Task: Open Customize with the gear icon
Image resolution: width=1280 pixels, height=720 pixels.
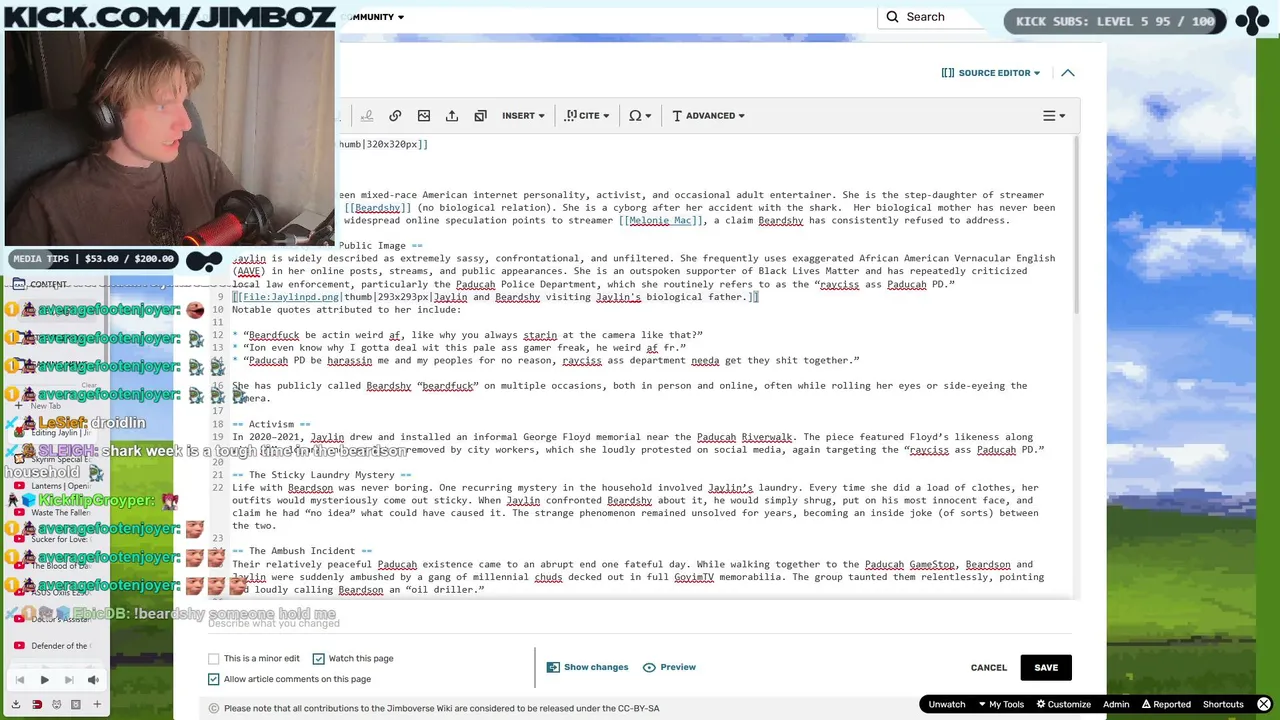Action: click(x=1063, y=704)
